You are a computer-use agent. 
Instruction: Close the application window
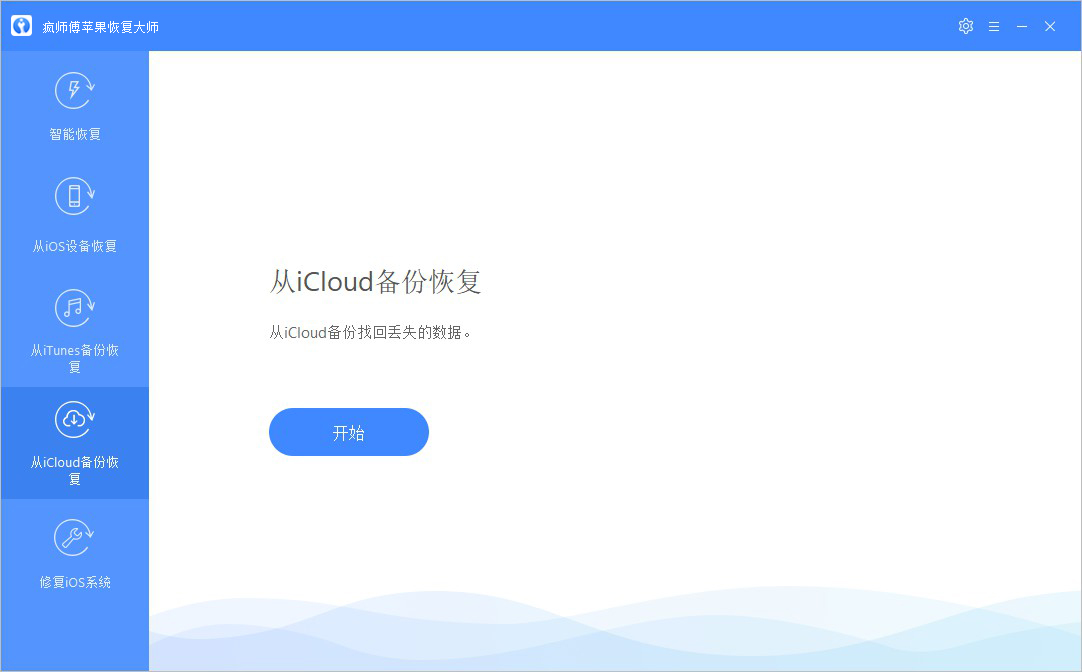(x=1050, y=26)
